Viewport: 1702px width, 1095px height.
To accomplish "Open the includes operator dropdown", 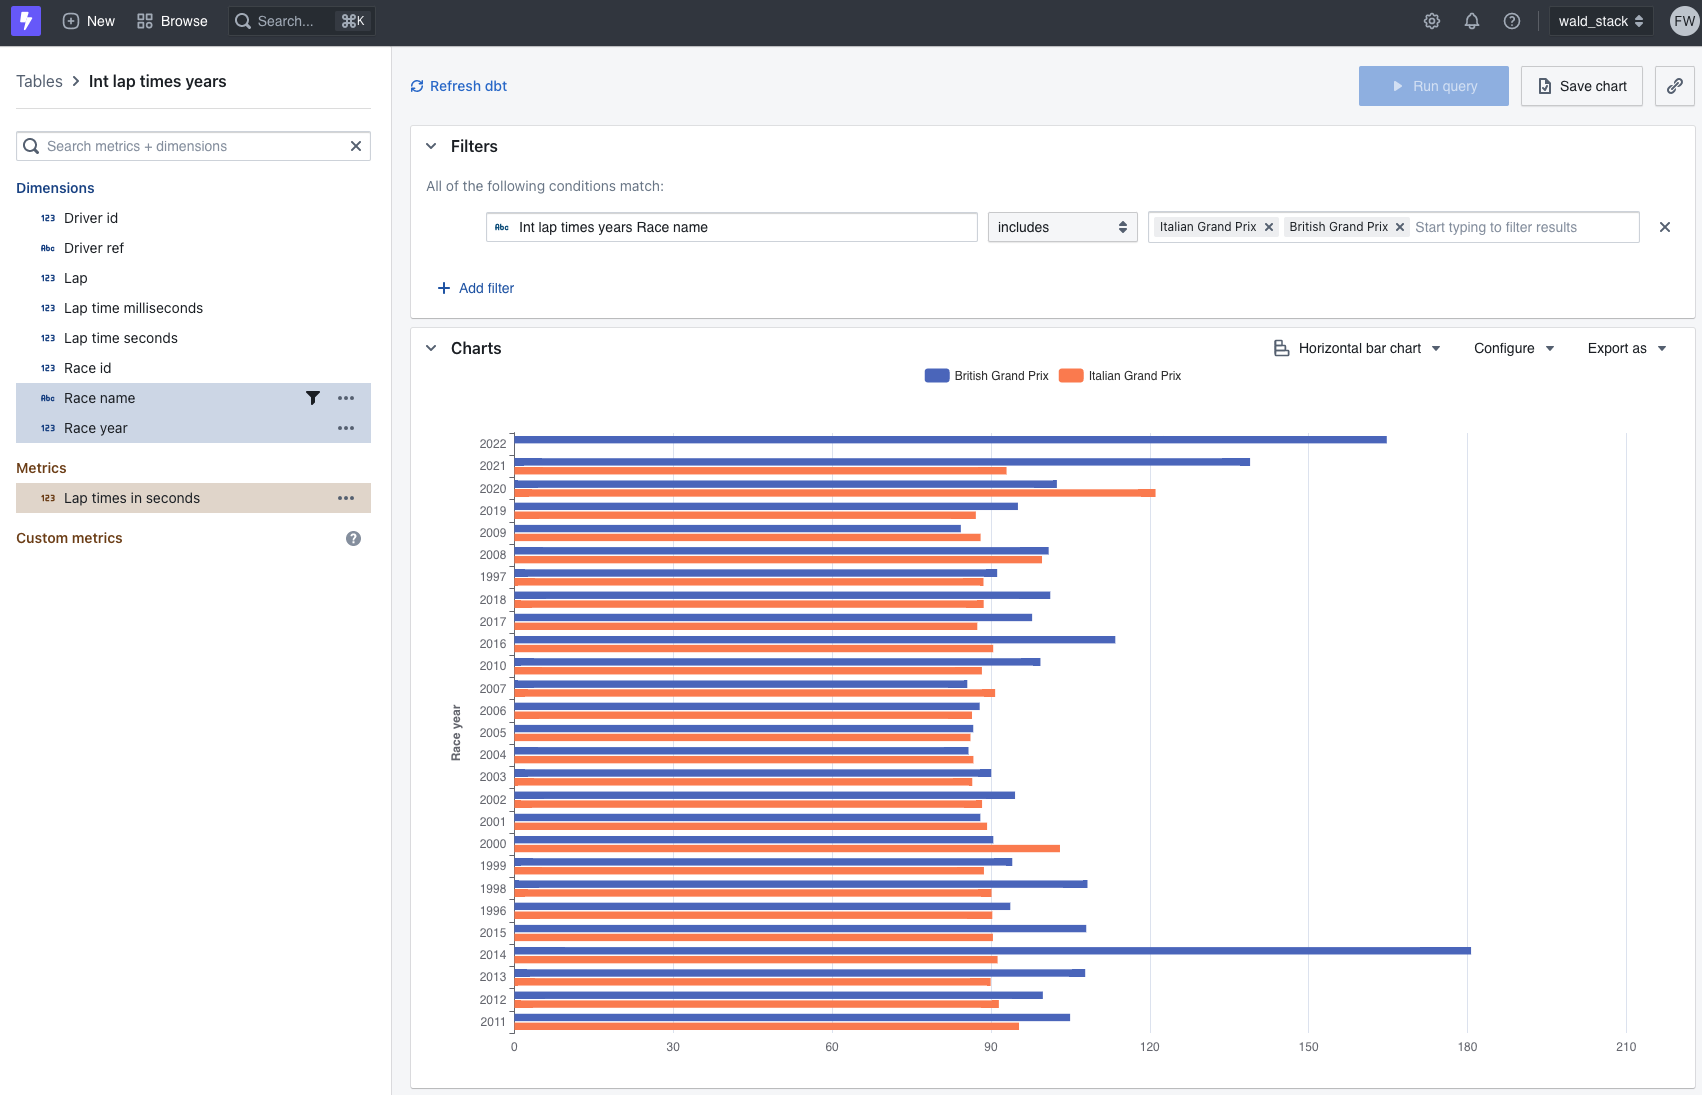I will [1062, 227].
